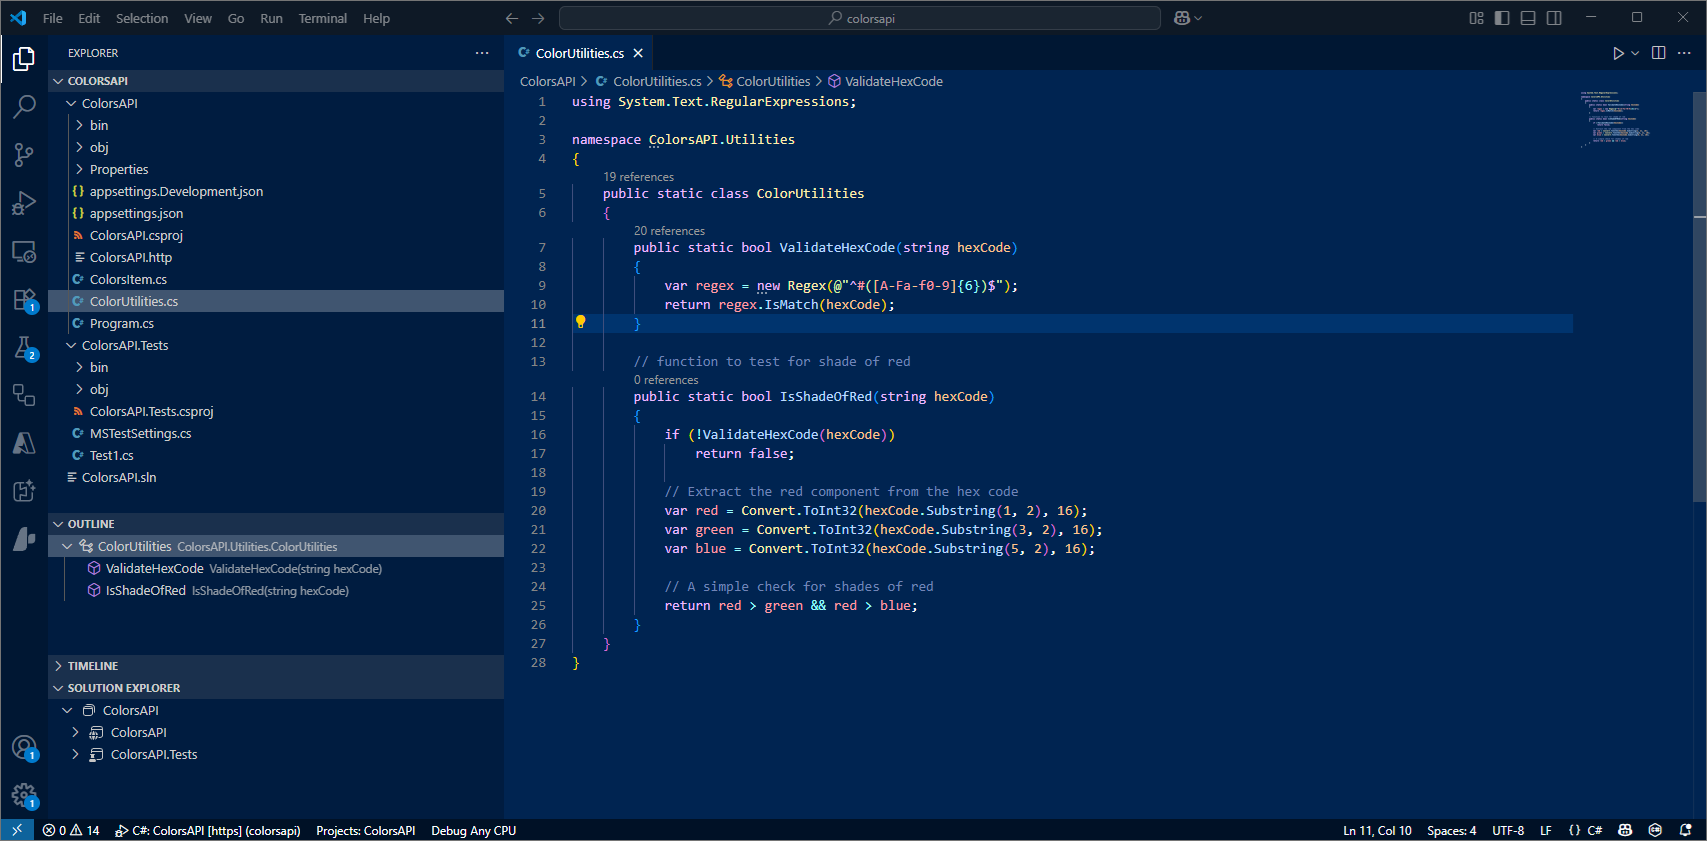Click the '20 references' CodeLens link
Image resolution: width=1707 pixels, height=841 pixels.
(x=669, y=231)
